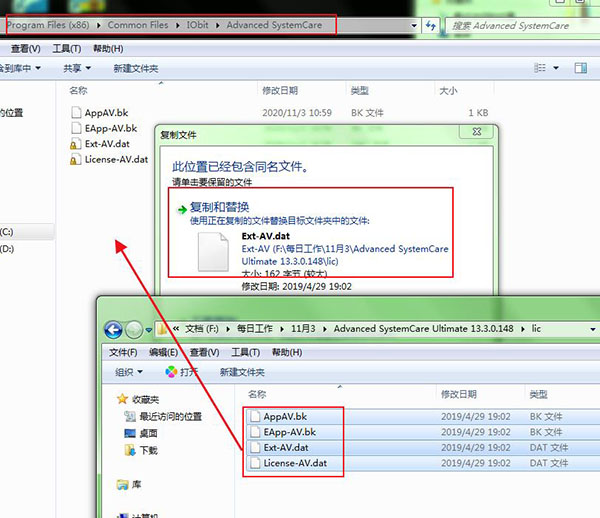The image size is (600, 518).
Task: Open 编辑(E) menu in lic window
Action: tap(163, 353)
